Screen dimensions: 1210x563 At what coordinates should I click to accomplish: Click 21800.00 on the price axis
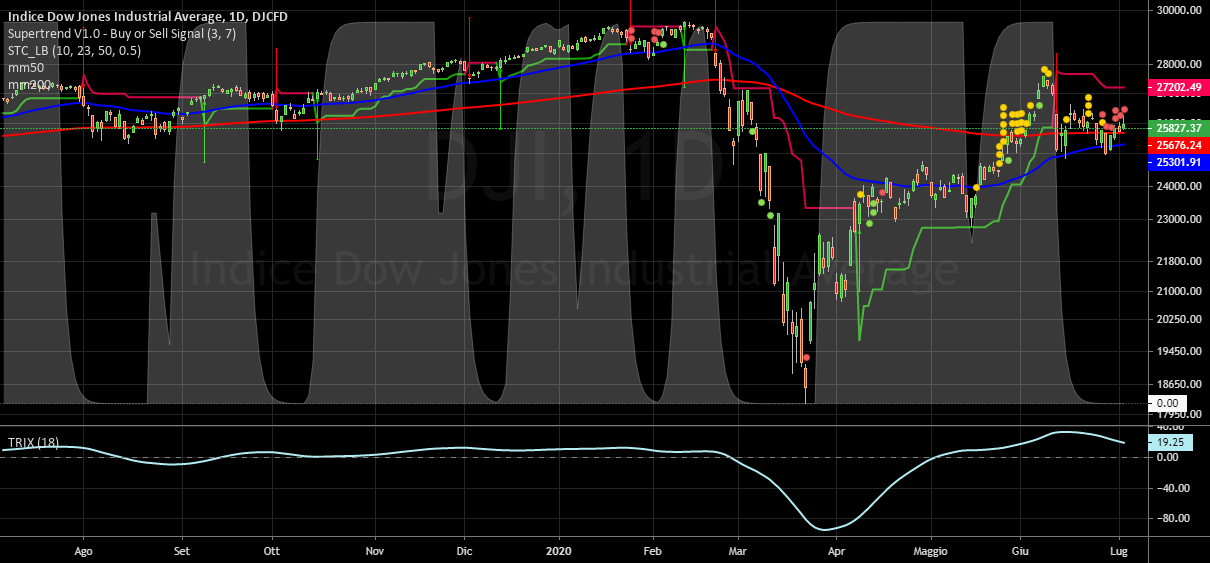click(1178, 261)
